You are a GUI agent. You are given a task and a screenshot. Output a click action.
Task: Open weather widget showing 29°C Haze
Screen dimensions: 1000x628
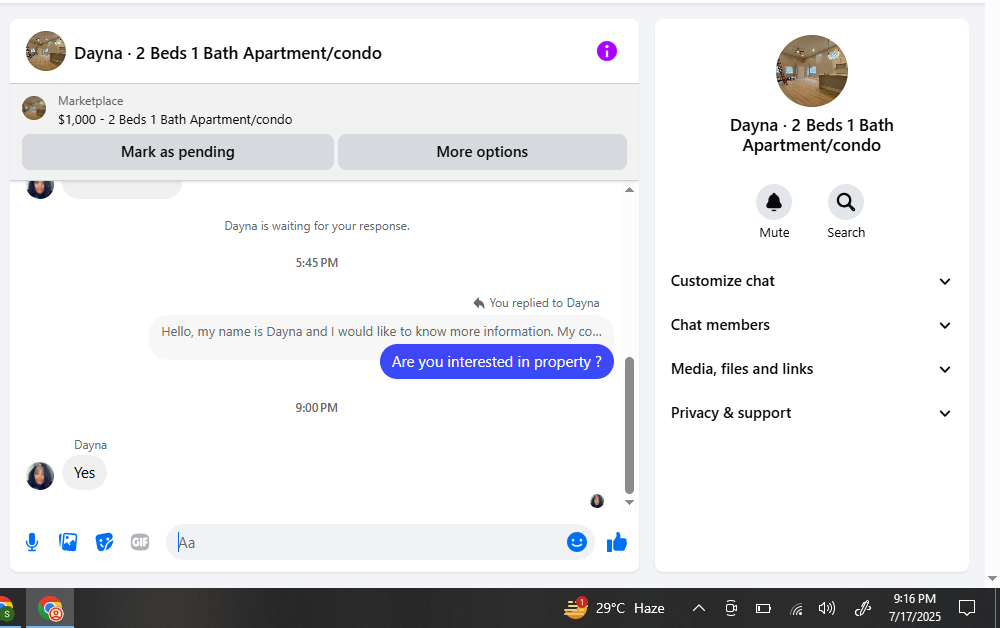tap(614, 608)
